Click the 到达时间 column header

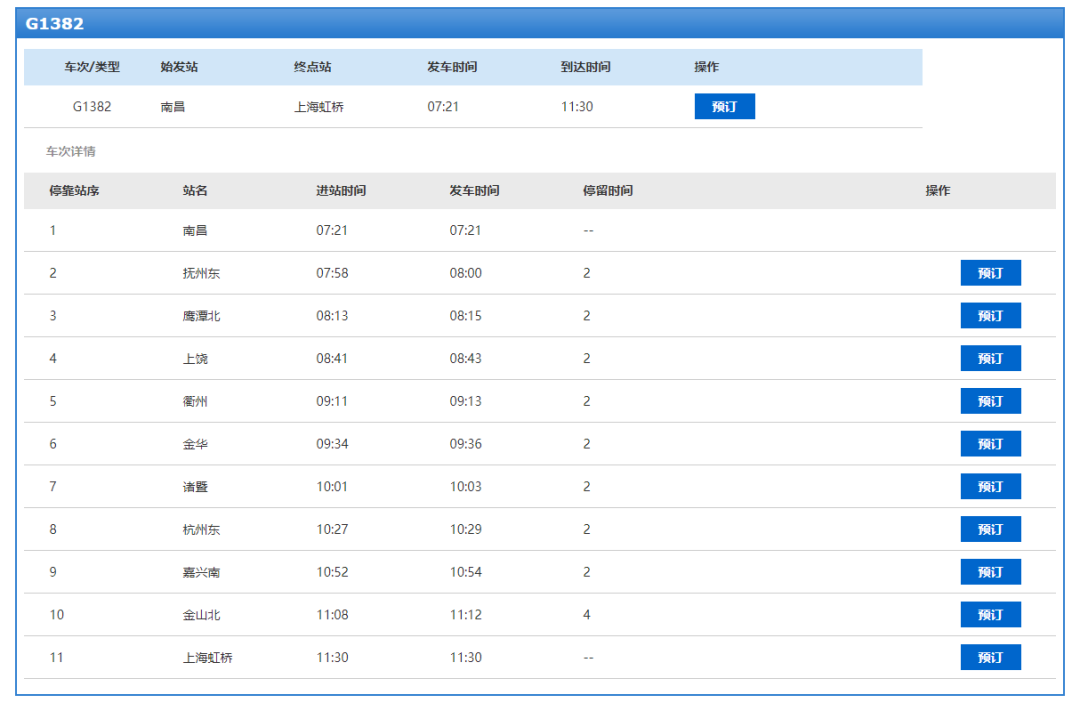tap(585, 67)
